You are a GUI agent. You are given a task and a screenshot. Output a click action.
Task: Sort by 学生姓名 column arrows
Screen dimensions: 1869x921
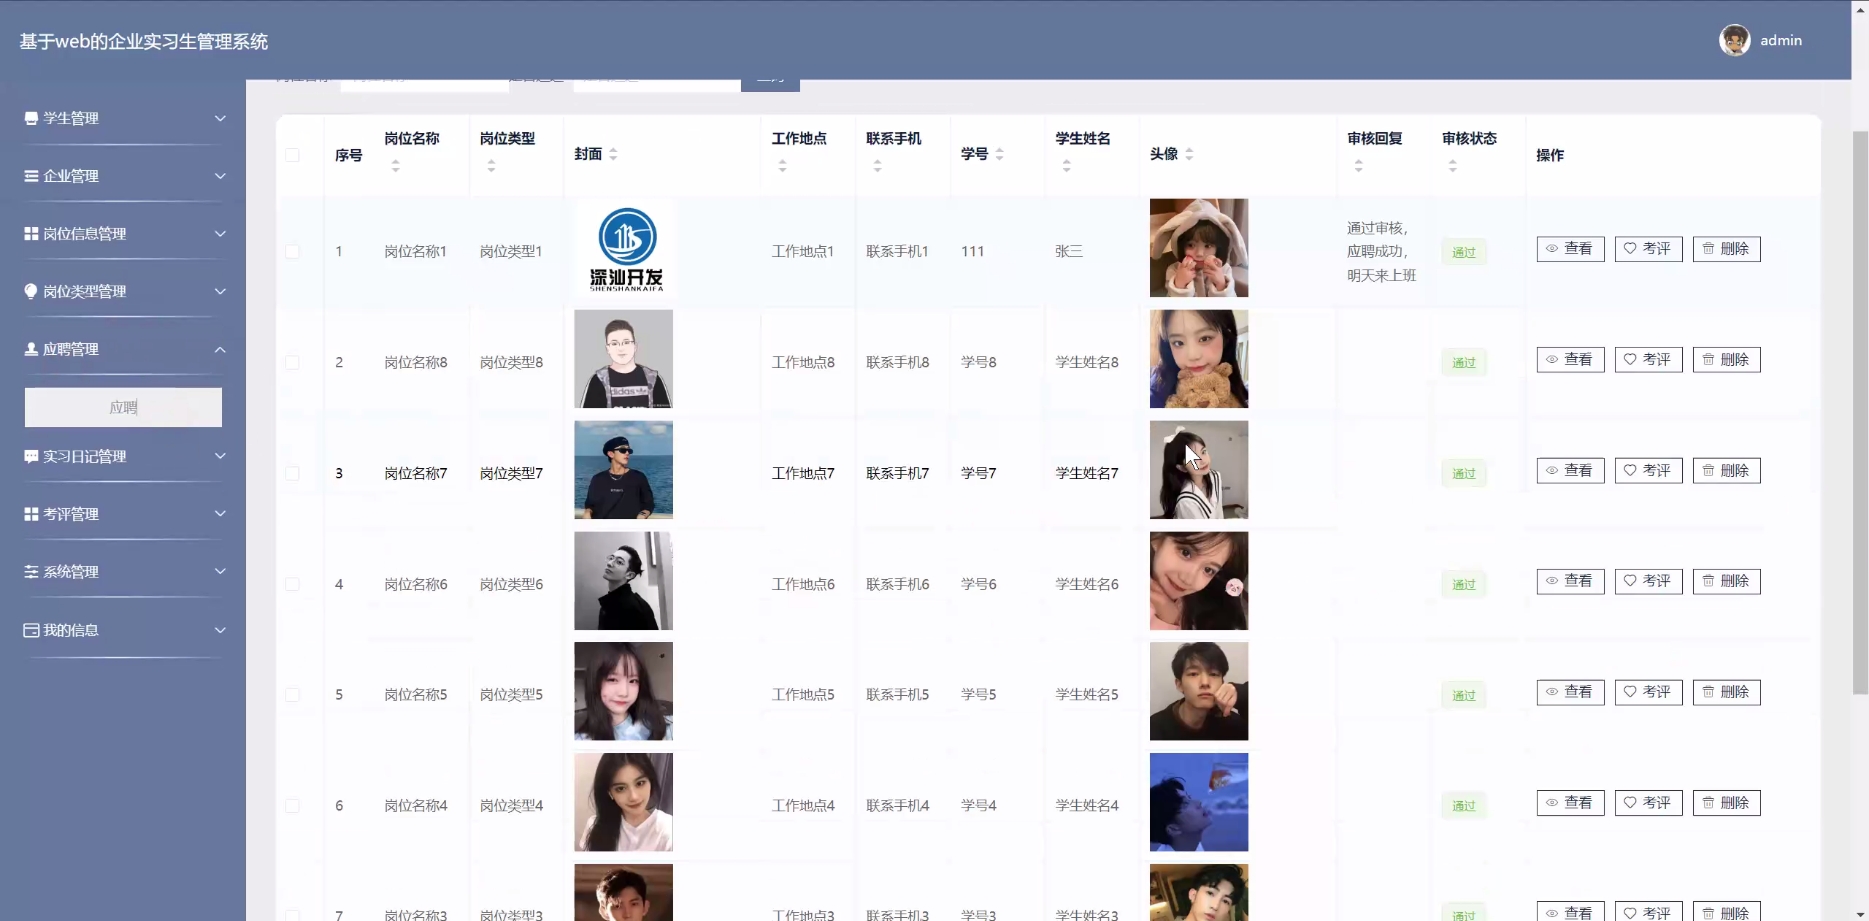1067,166
